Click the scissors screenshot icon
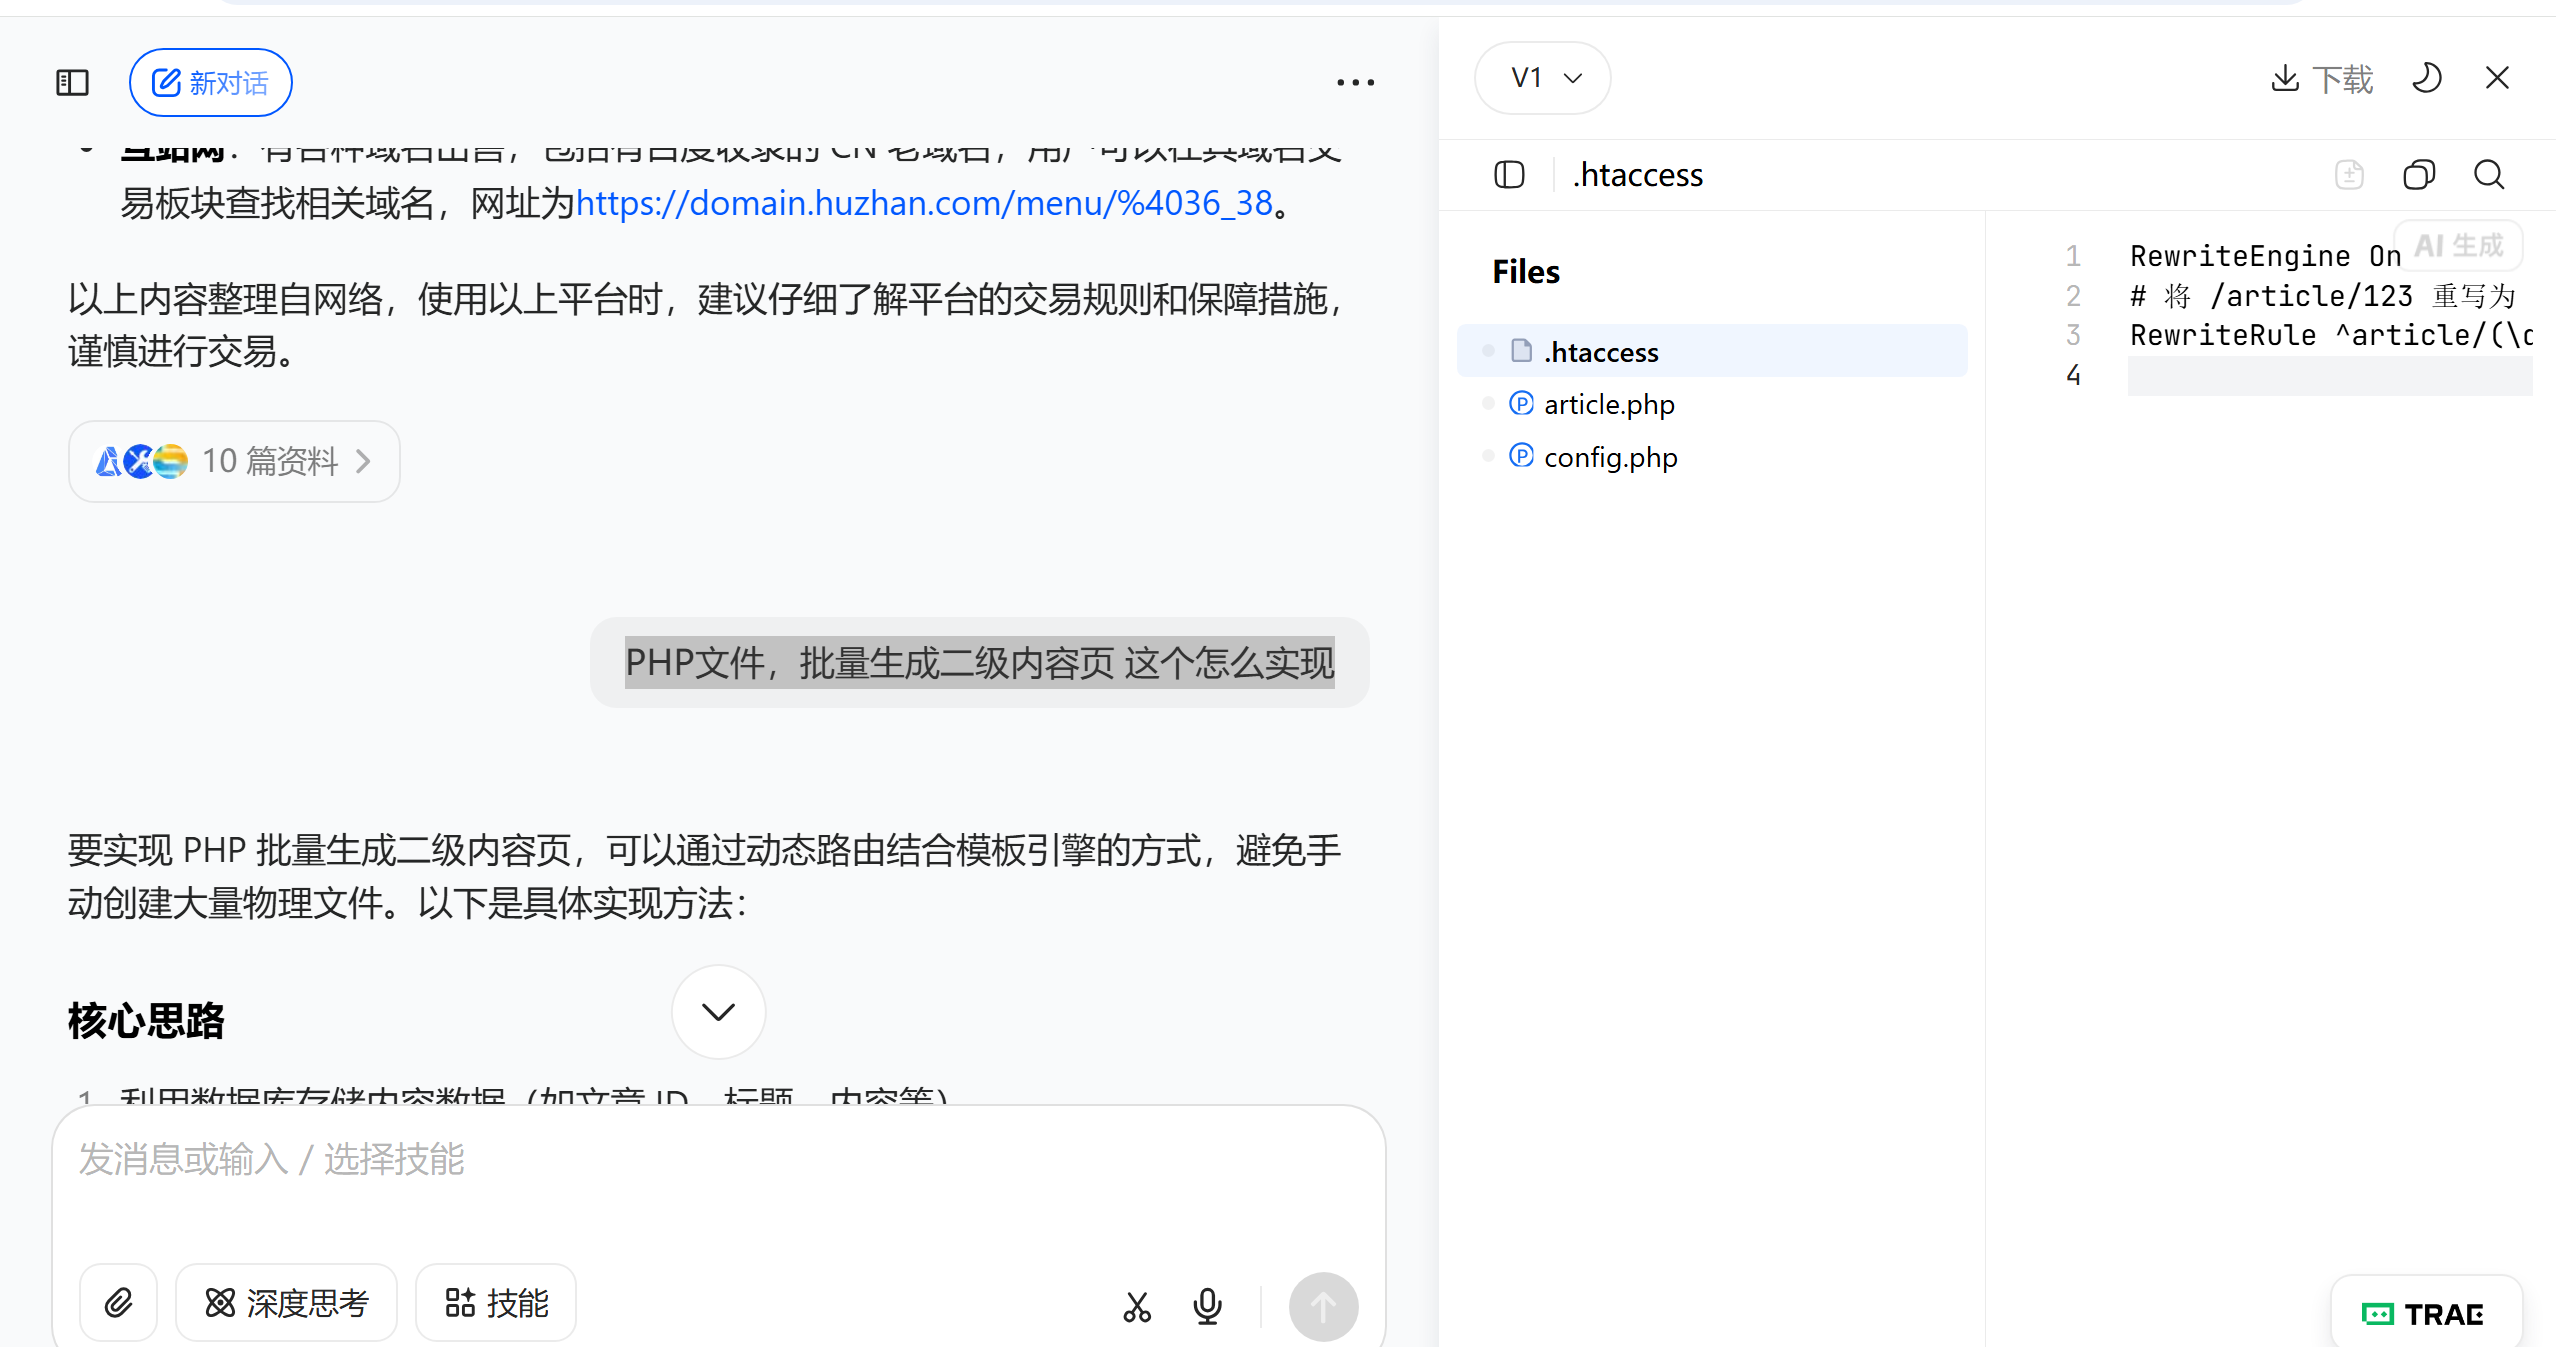Screen dimensions: 2556x1347 pyautogui.click(x=1137, y=1306)
